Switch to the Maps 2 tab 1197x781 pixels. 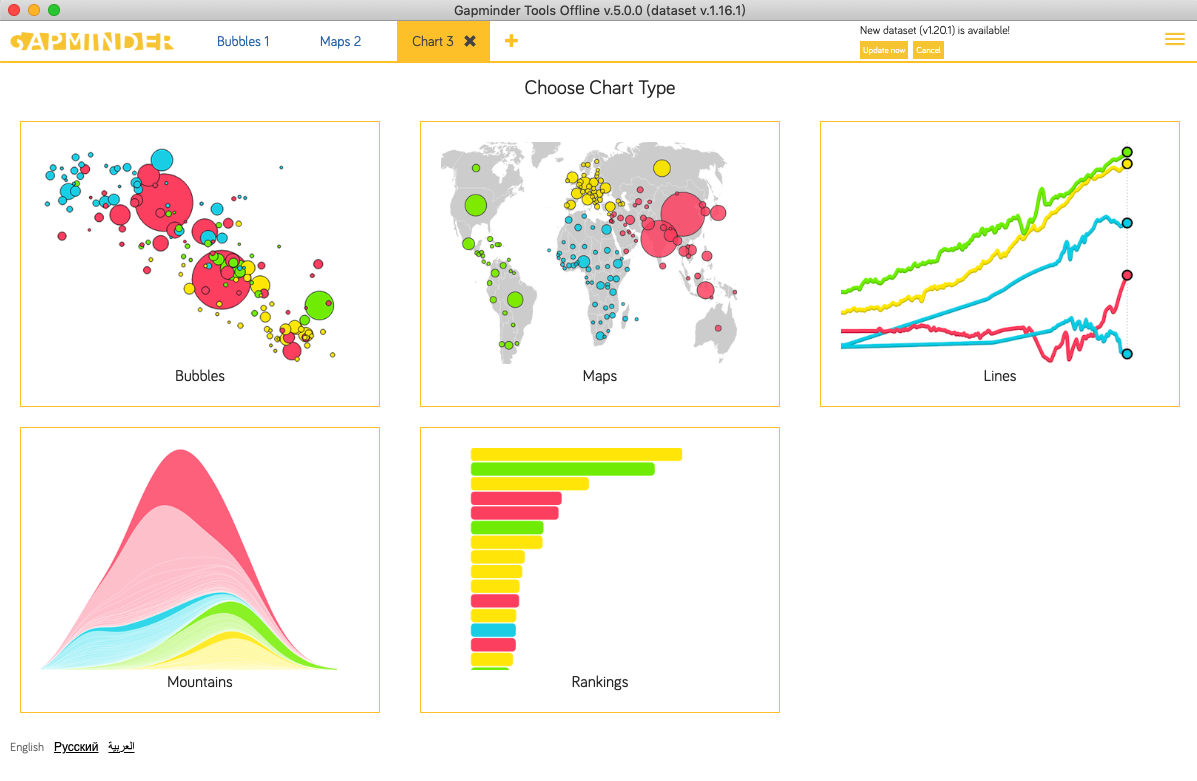coord(340,41)
